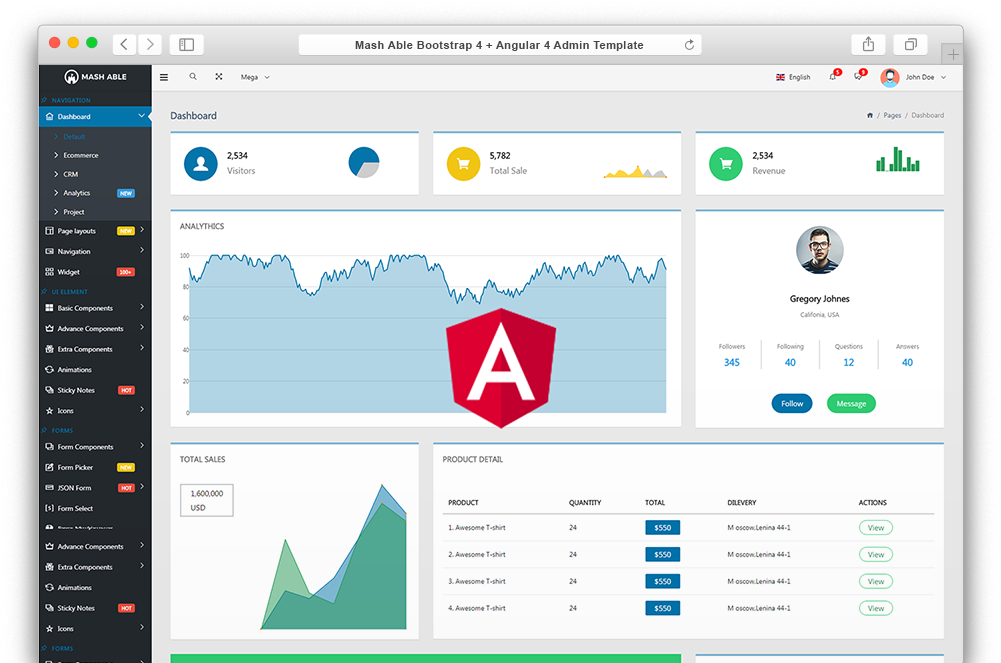Click the Revenue cart icon on the green badge
The image size is (1001, 663).
(725, 162)
